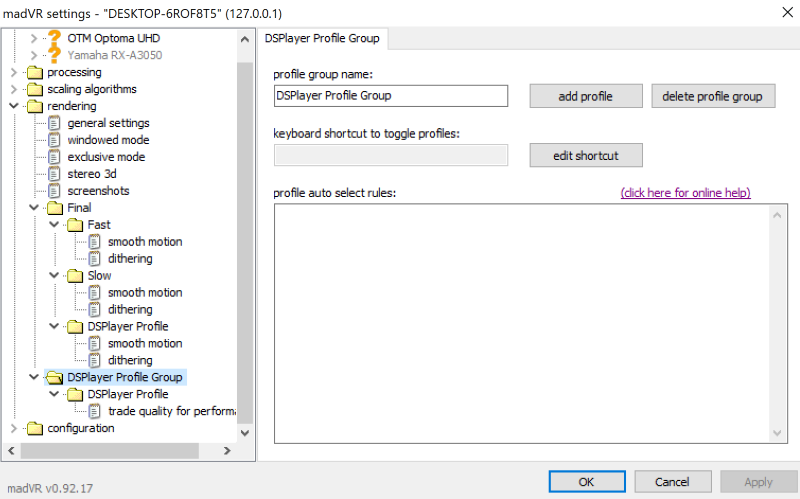Click DSPlayer Profile folder icon under Final
This screenshot has height=499, width=800.
[x=75, y=326]
